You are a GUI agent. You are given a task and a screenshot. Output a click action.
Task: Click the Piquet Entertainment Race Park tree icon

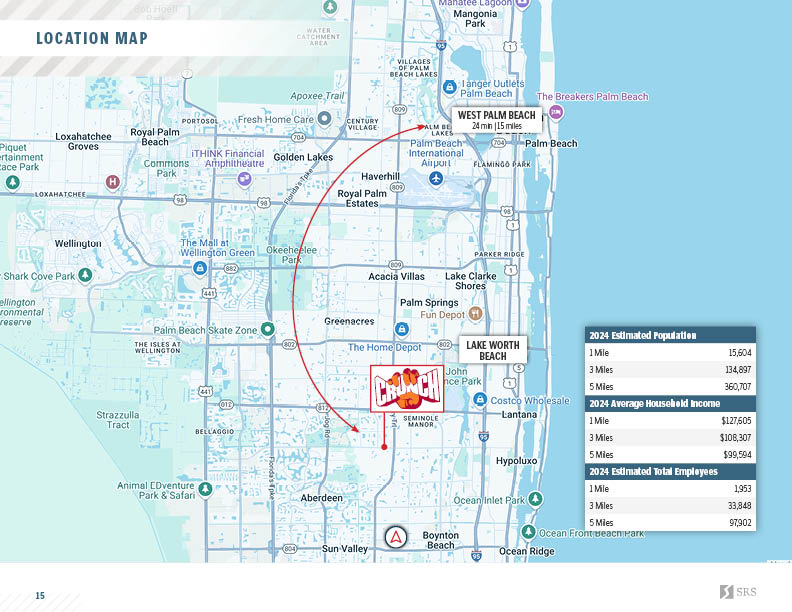(x=13, y=183)
